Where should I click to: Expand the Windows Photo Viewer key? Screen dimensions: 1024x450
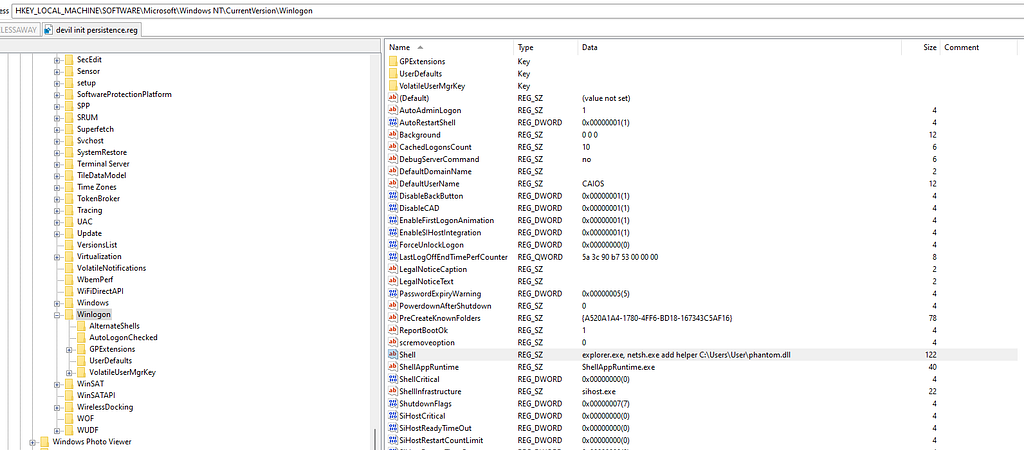[33, 442]
